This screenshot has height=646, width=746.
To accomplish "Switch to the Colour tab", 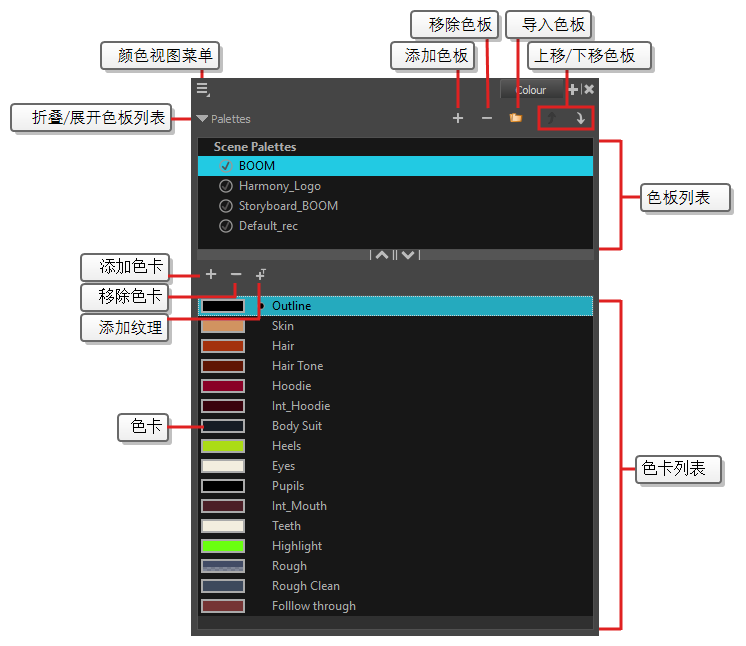I will (x=531, y=90).
